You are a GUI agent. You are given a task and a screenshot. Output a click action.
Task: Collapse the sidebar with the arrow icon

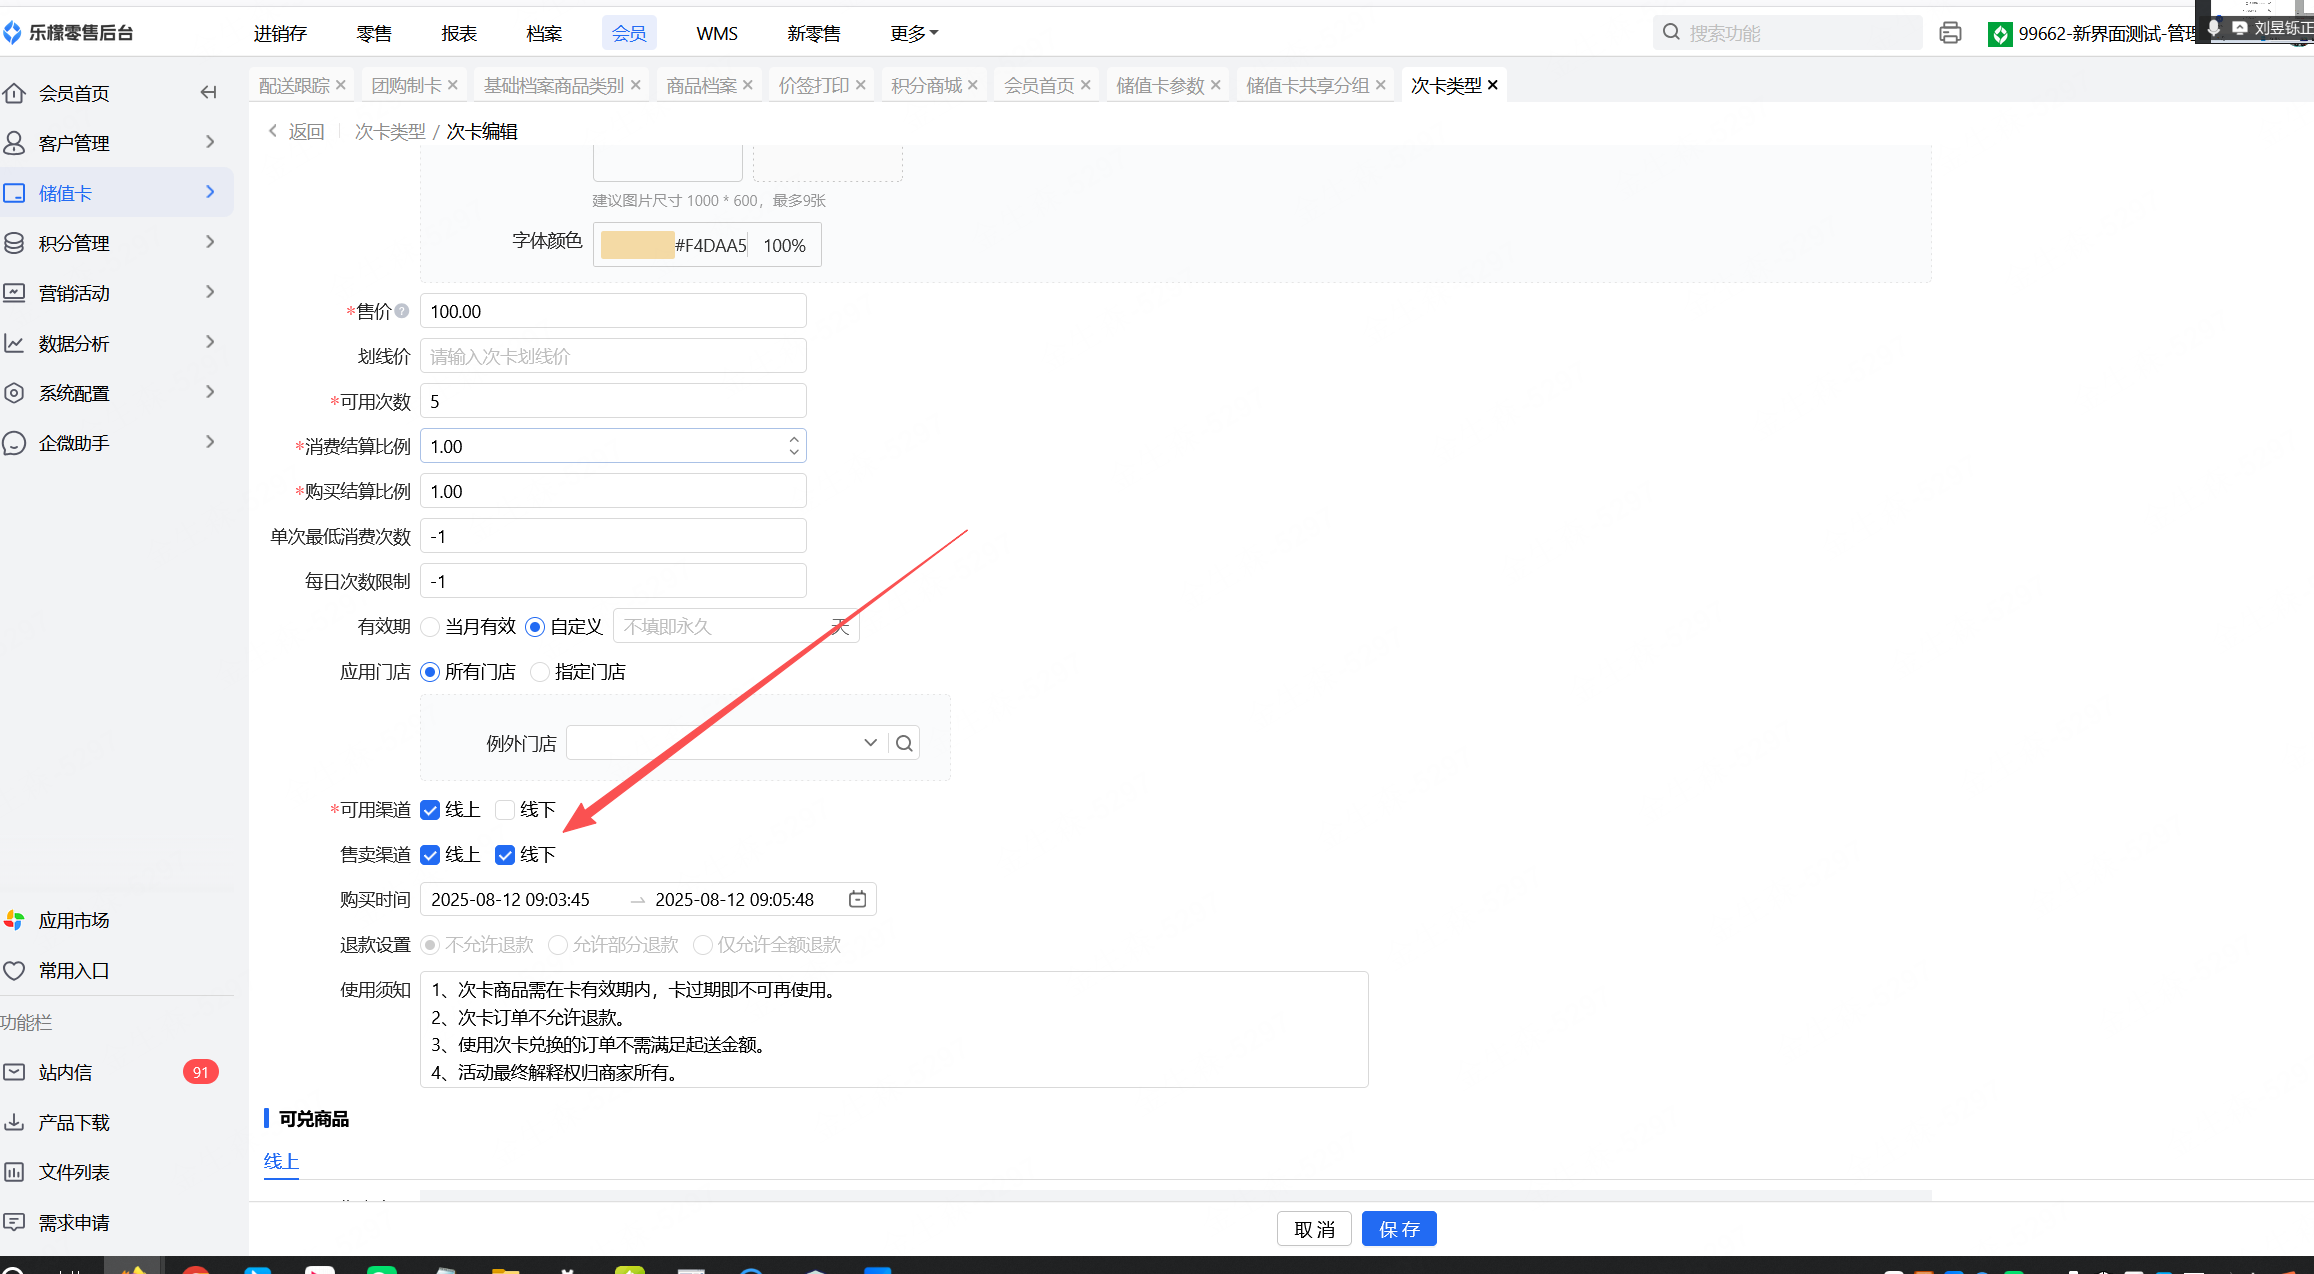208,93
